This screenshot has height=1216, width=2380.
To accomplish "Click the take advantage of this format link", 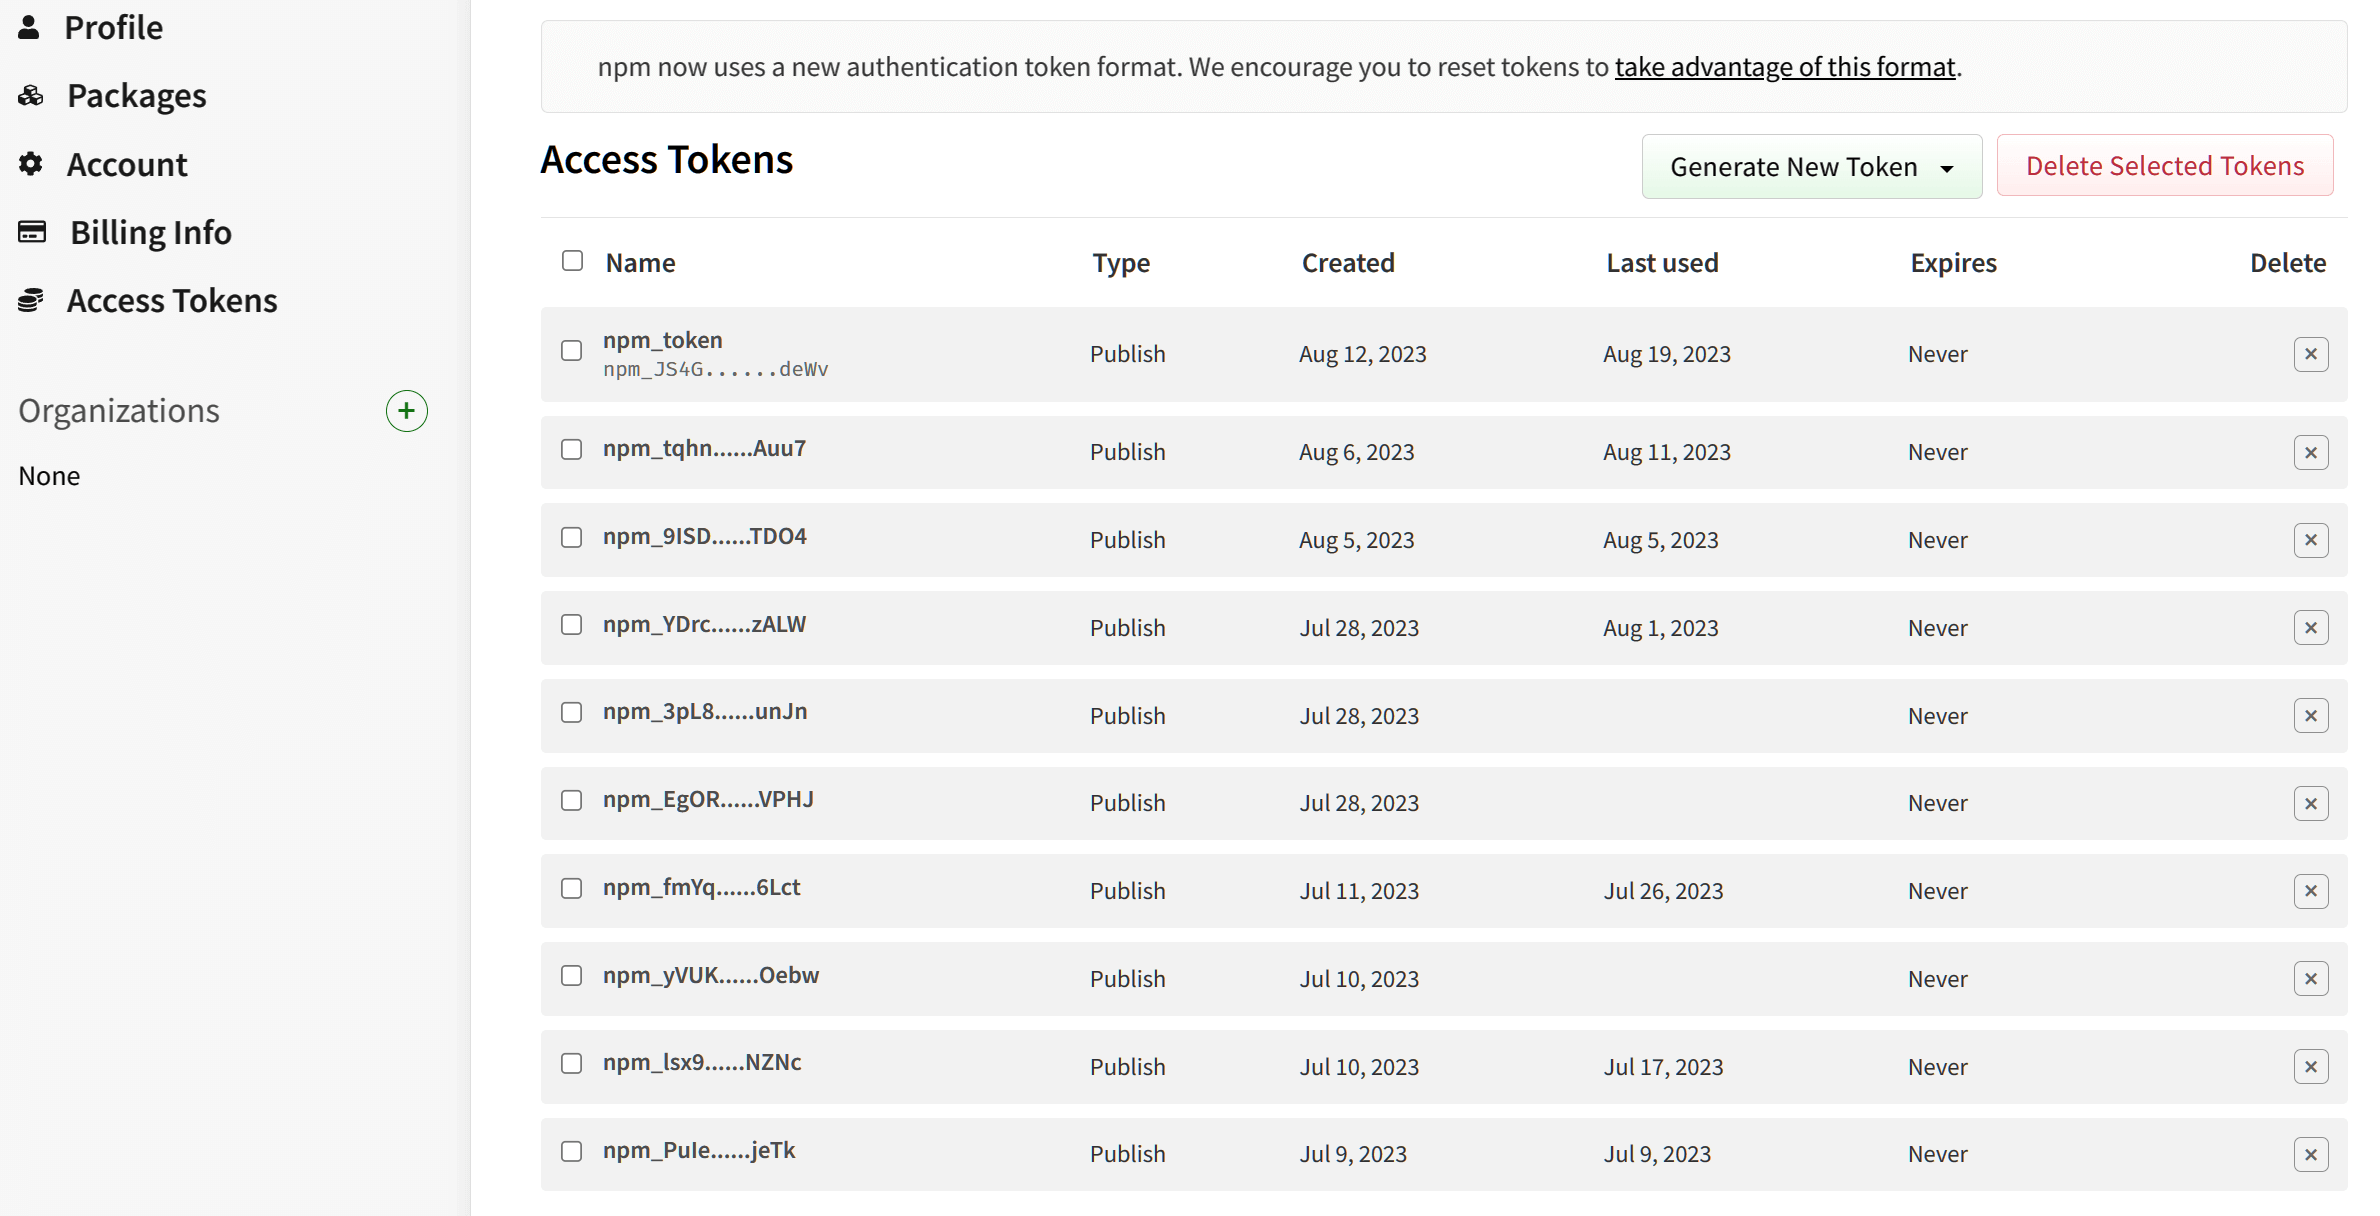I will [x=1785, y=66].
